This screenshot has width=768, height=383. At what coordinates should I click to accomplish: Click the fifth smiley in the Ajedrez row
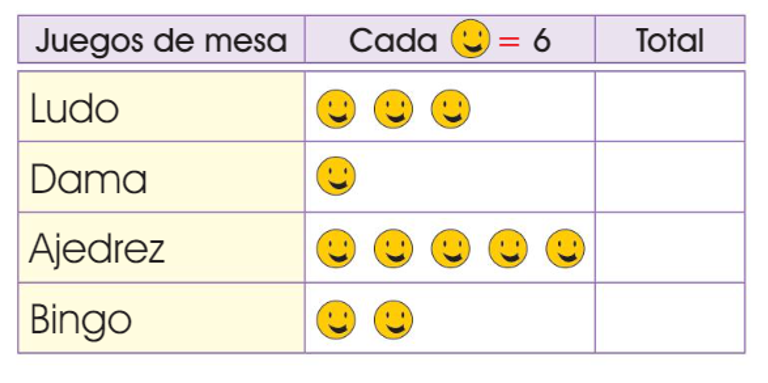click(565, 248)
